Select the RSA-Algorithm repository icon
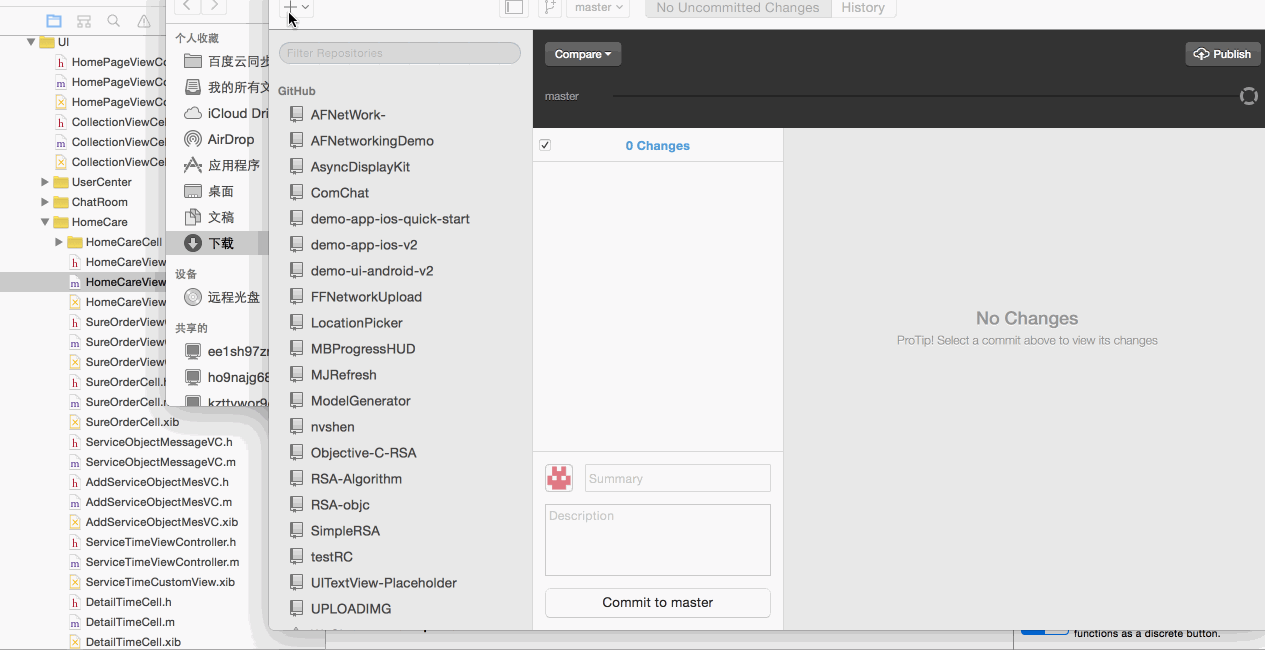The width and height of the screenshot is (1265, 650). click(296, 479)
